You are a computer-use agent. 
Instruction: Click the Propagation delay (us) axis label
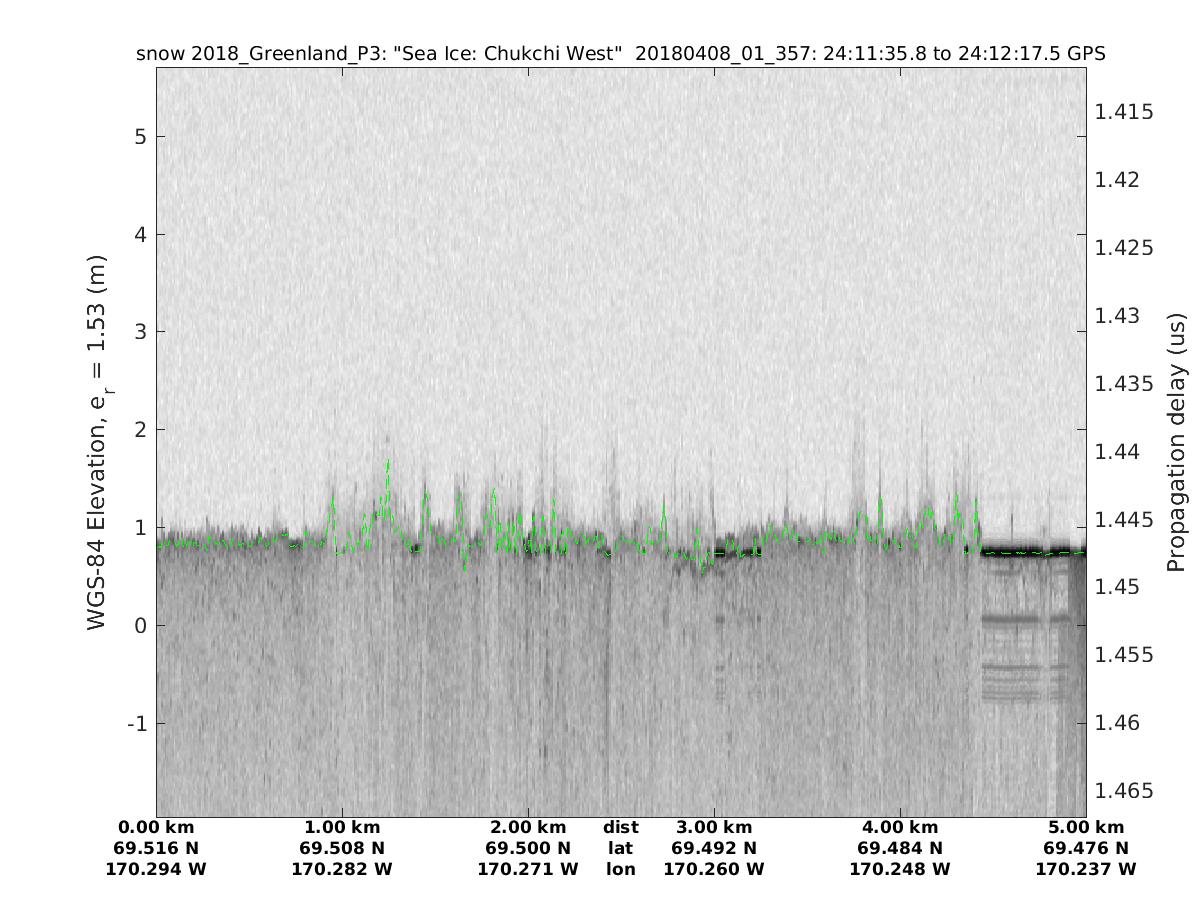coord(1176,441)
